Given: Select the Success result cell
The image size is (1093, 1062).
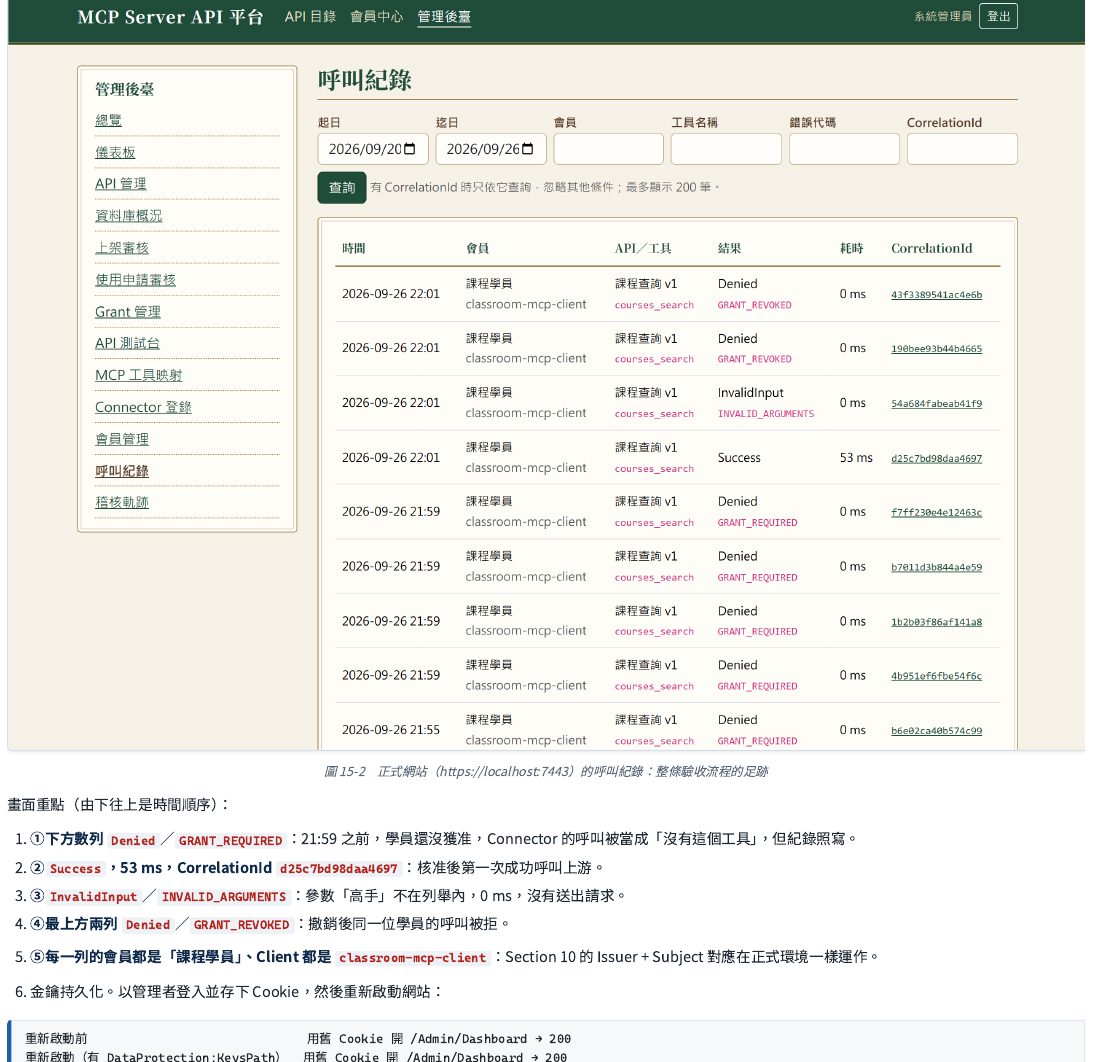Looking at the screenshot, I should coord(739,458).
